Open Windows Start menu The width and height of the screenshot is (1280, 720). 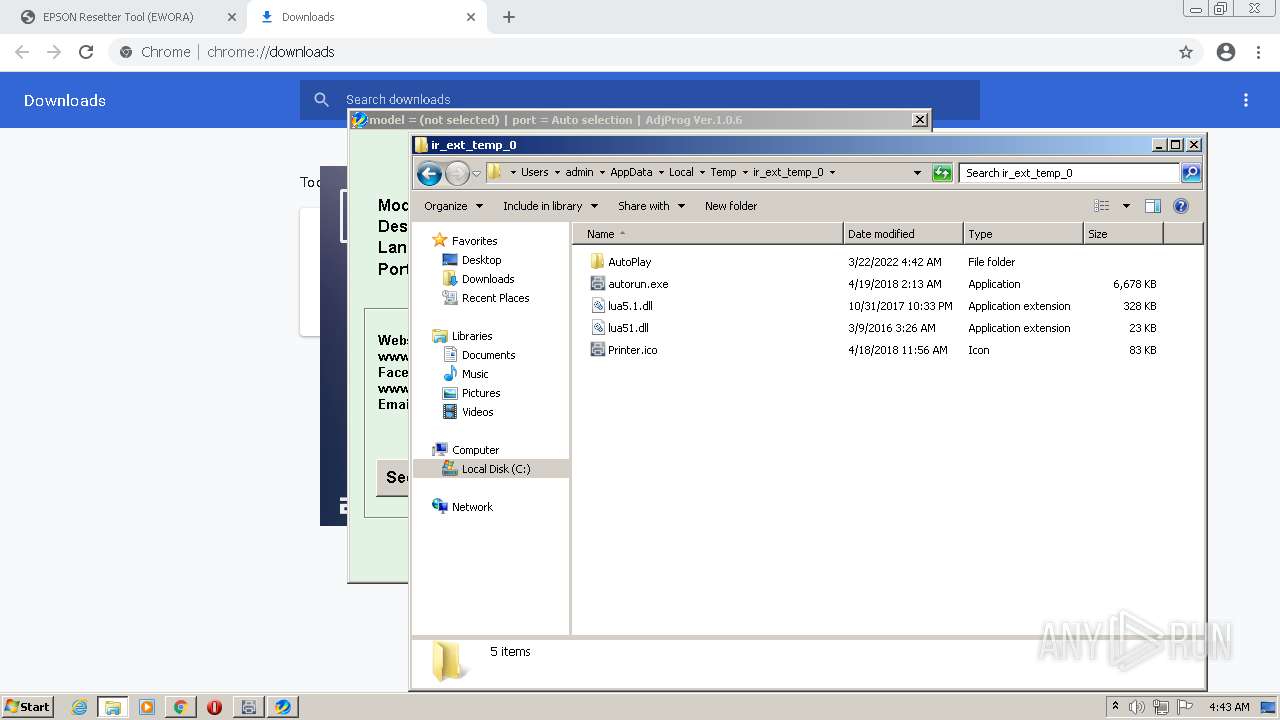(28, 706)
